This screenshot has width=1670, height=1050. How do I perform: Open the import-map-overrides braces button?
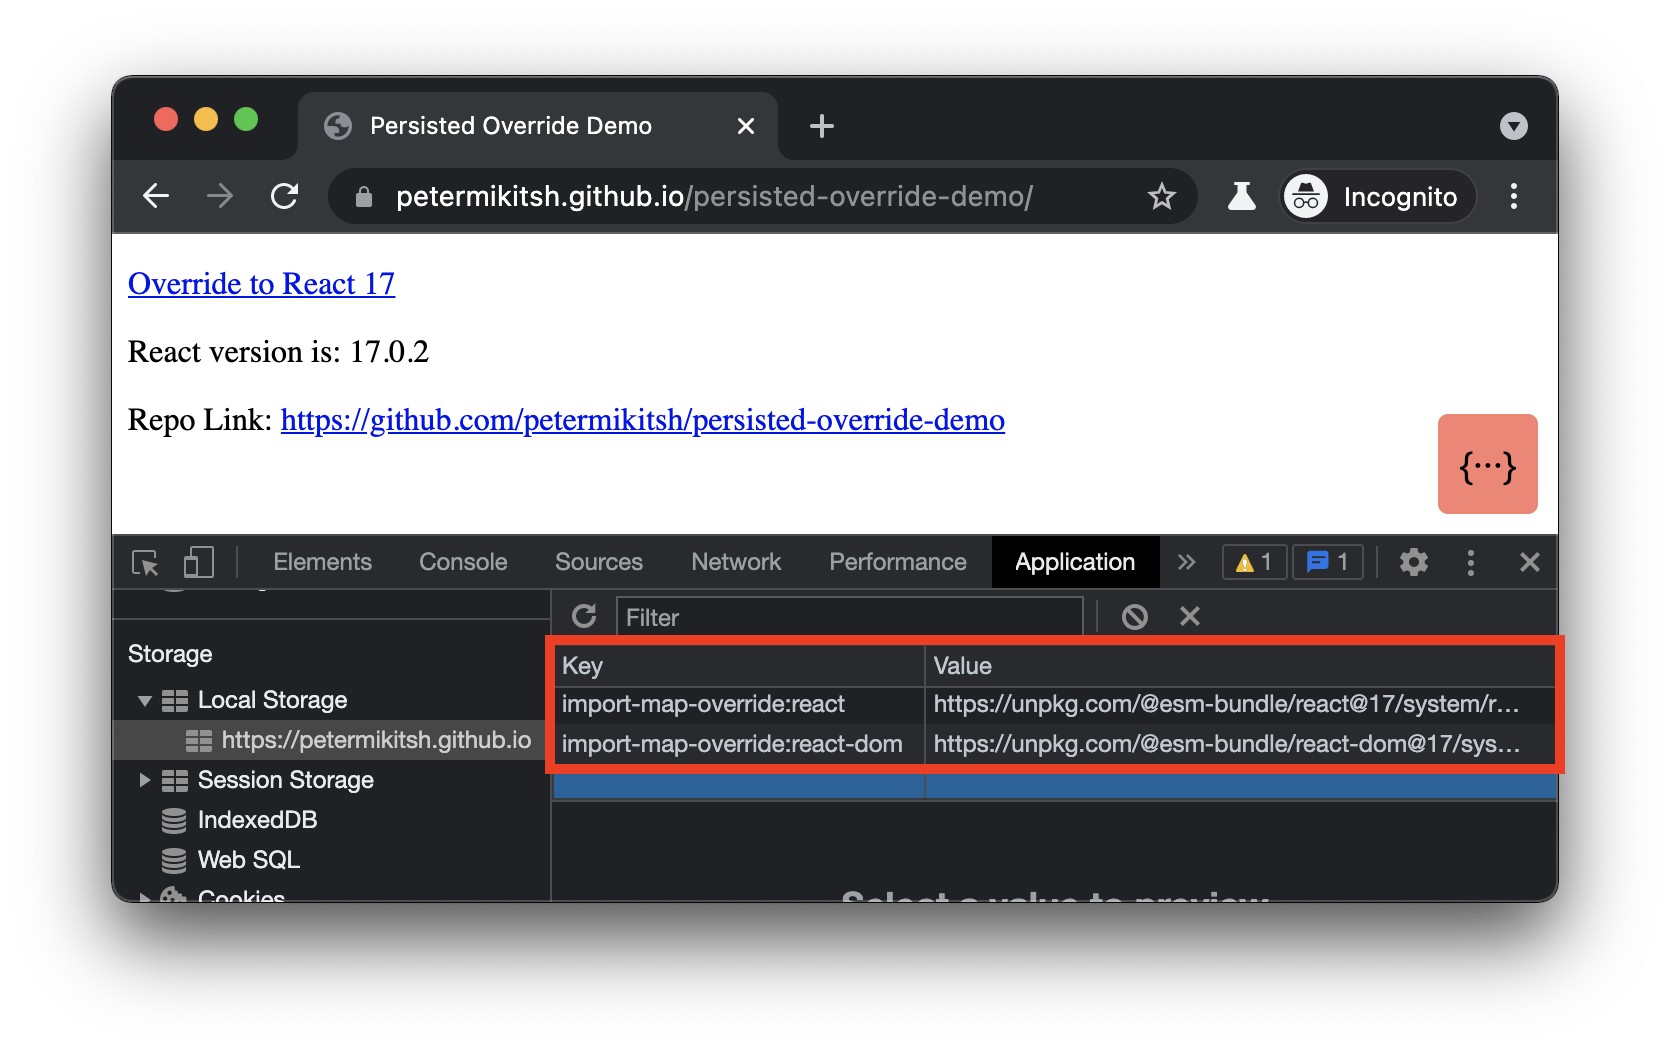1487,464
